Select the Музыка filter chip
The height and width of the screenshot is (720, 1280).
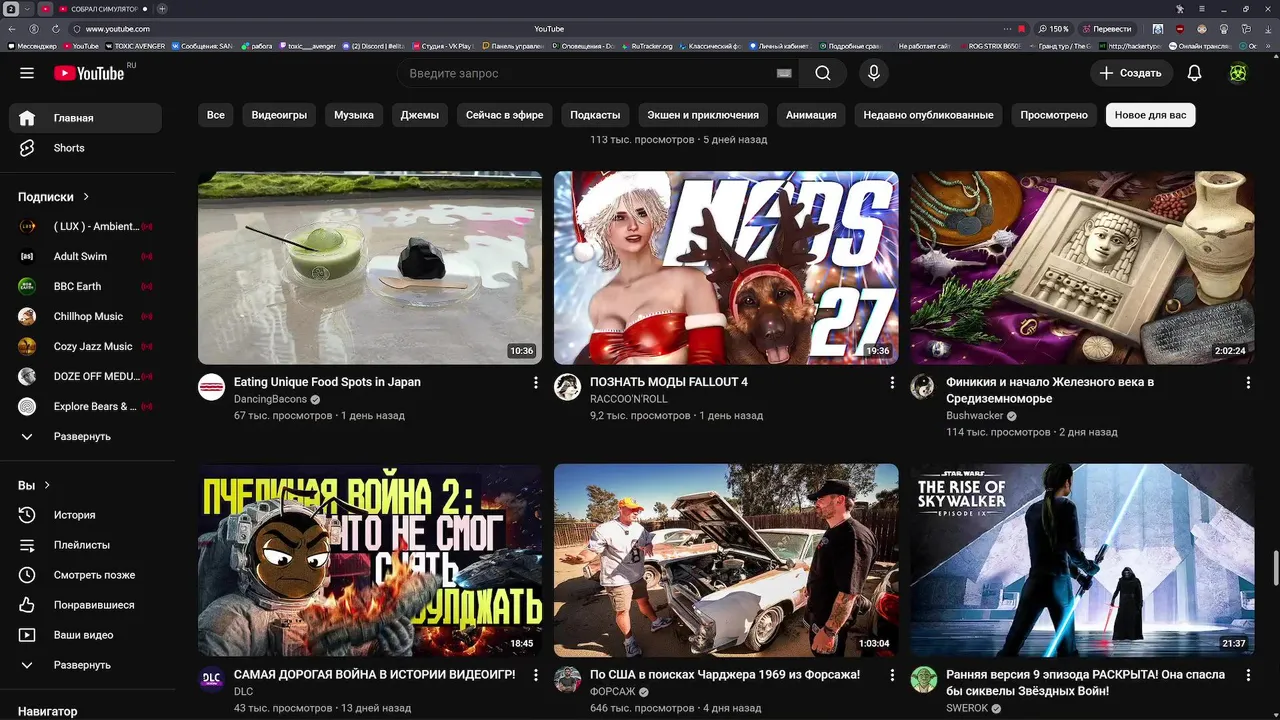point(354,115)
